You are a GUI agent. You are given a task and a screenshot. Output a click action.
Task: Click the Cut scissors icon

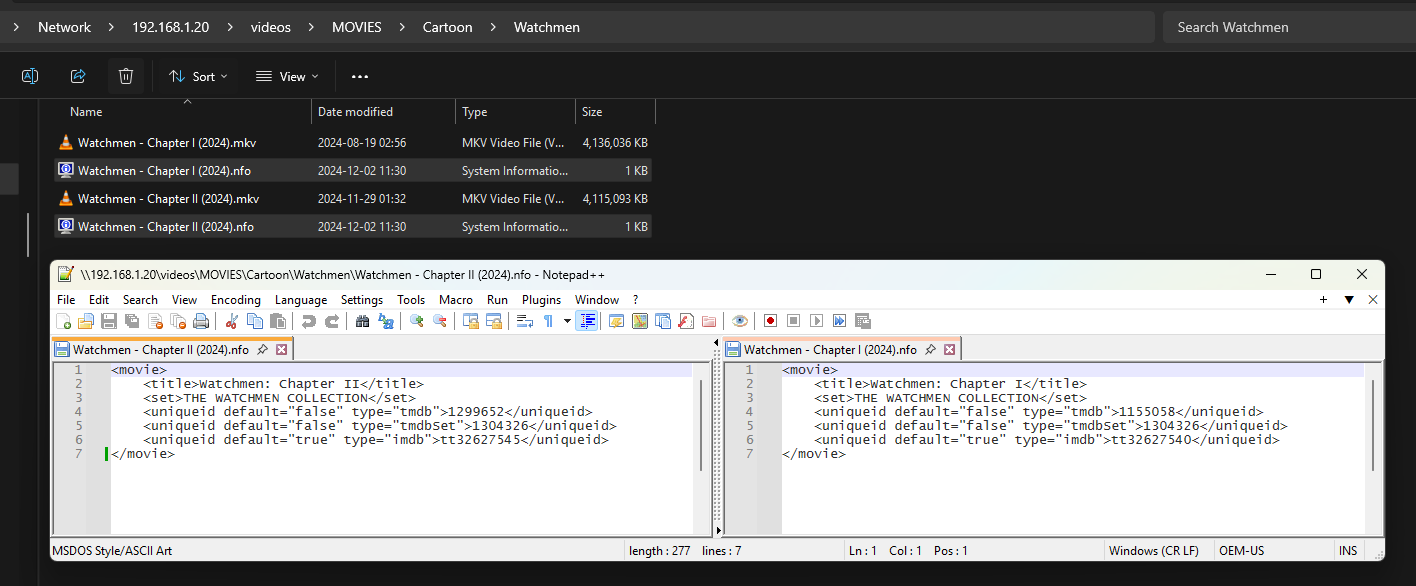tap(232, 321)
